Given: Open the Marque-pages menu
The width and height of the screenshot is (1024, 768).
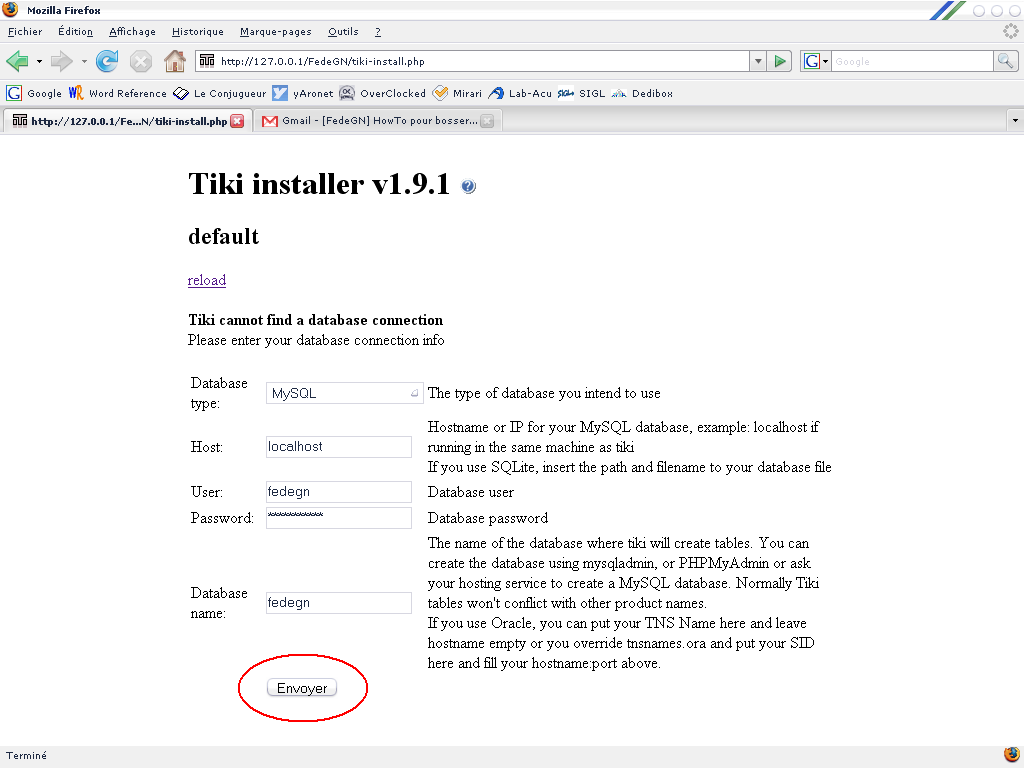Looking at the screenshot, I should click(x=276, y=32).
